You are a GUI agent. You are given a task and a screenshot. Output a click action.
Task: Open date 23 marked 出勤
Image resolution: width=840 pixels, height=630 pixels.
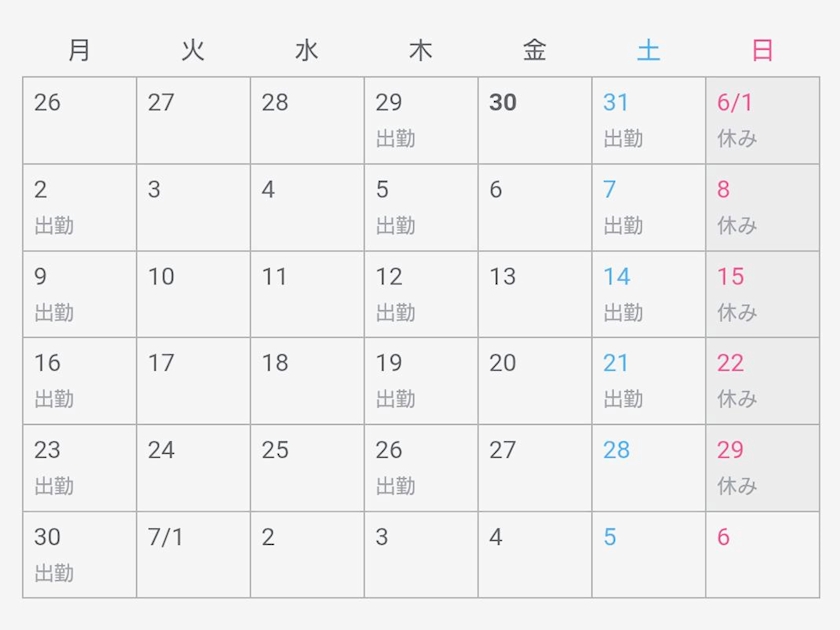(x=80, y=468)
